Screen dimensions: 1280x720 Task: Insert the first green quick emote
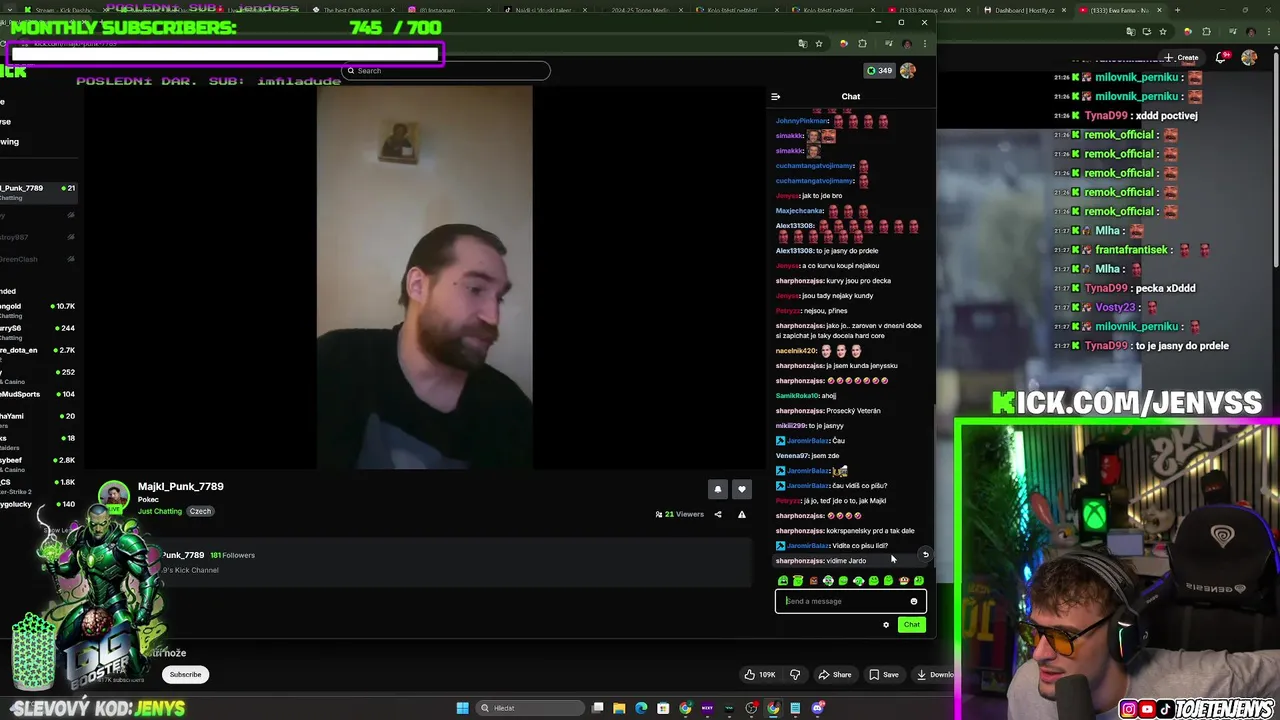click(x=783, y=581)
